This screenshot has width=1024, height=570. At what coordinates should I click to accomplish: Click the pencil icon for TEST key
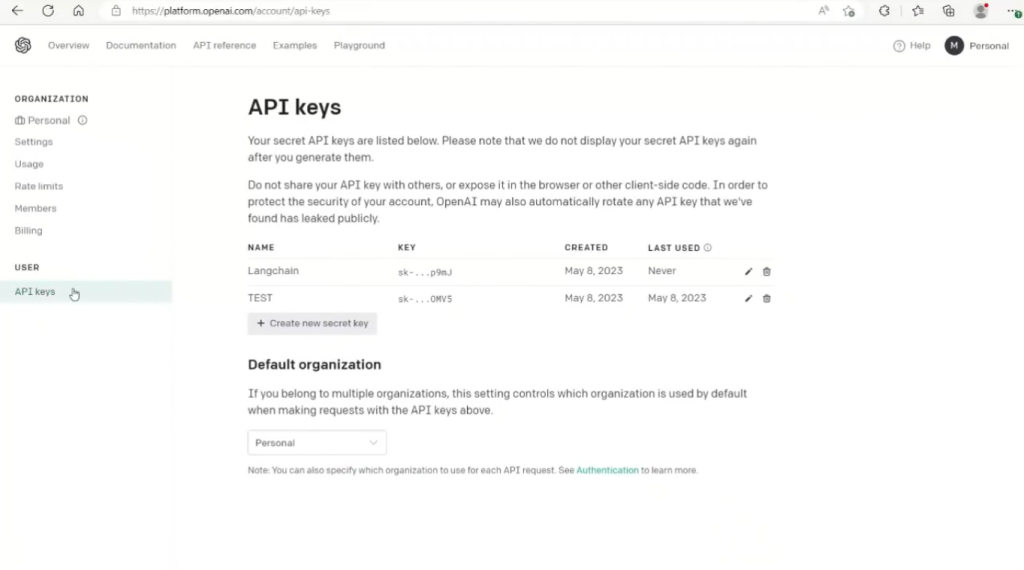[x=748, y=298]
